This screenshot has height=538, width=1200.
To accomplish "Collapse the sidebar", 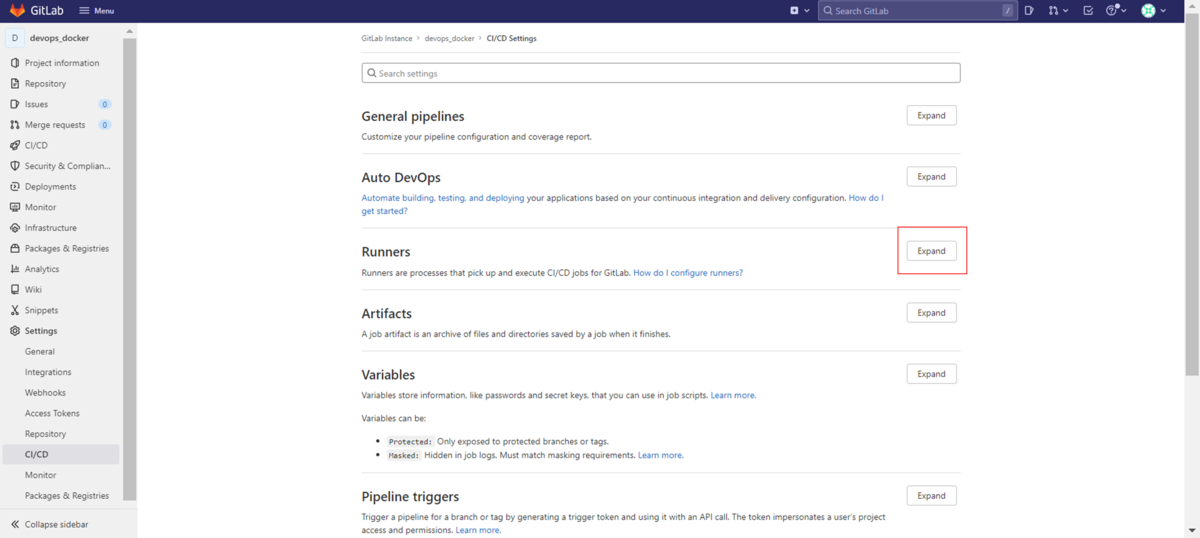I will [55, 524].
